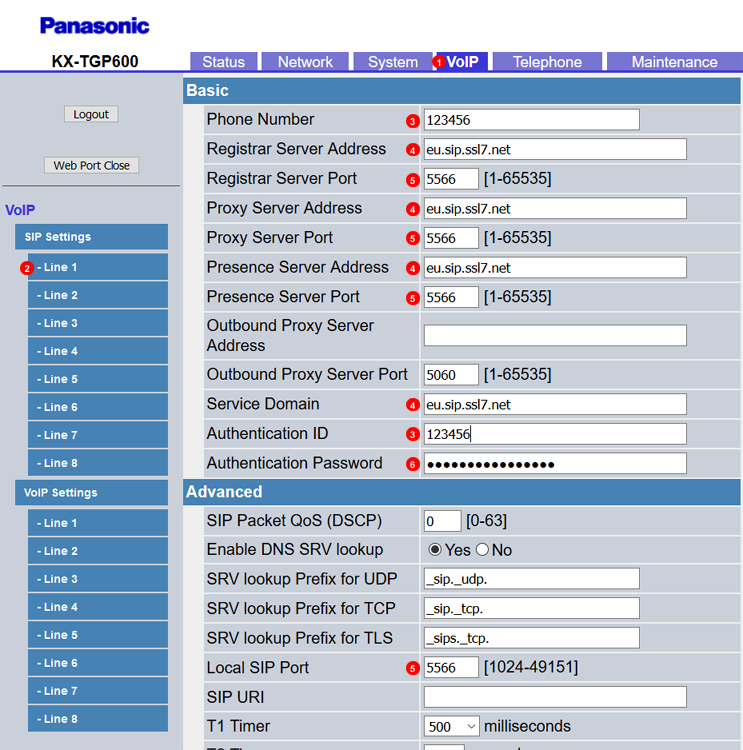
Task: Open the Maintenance tab
Action: pyautogui.click(x=675, y=62)
